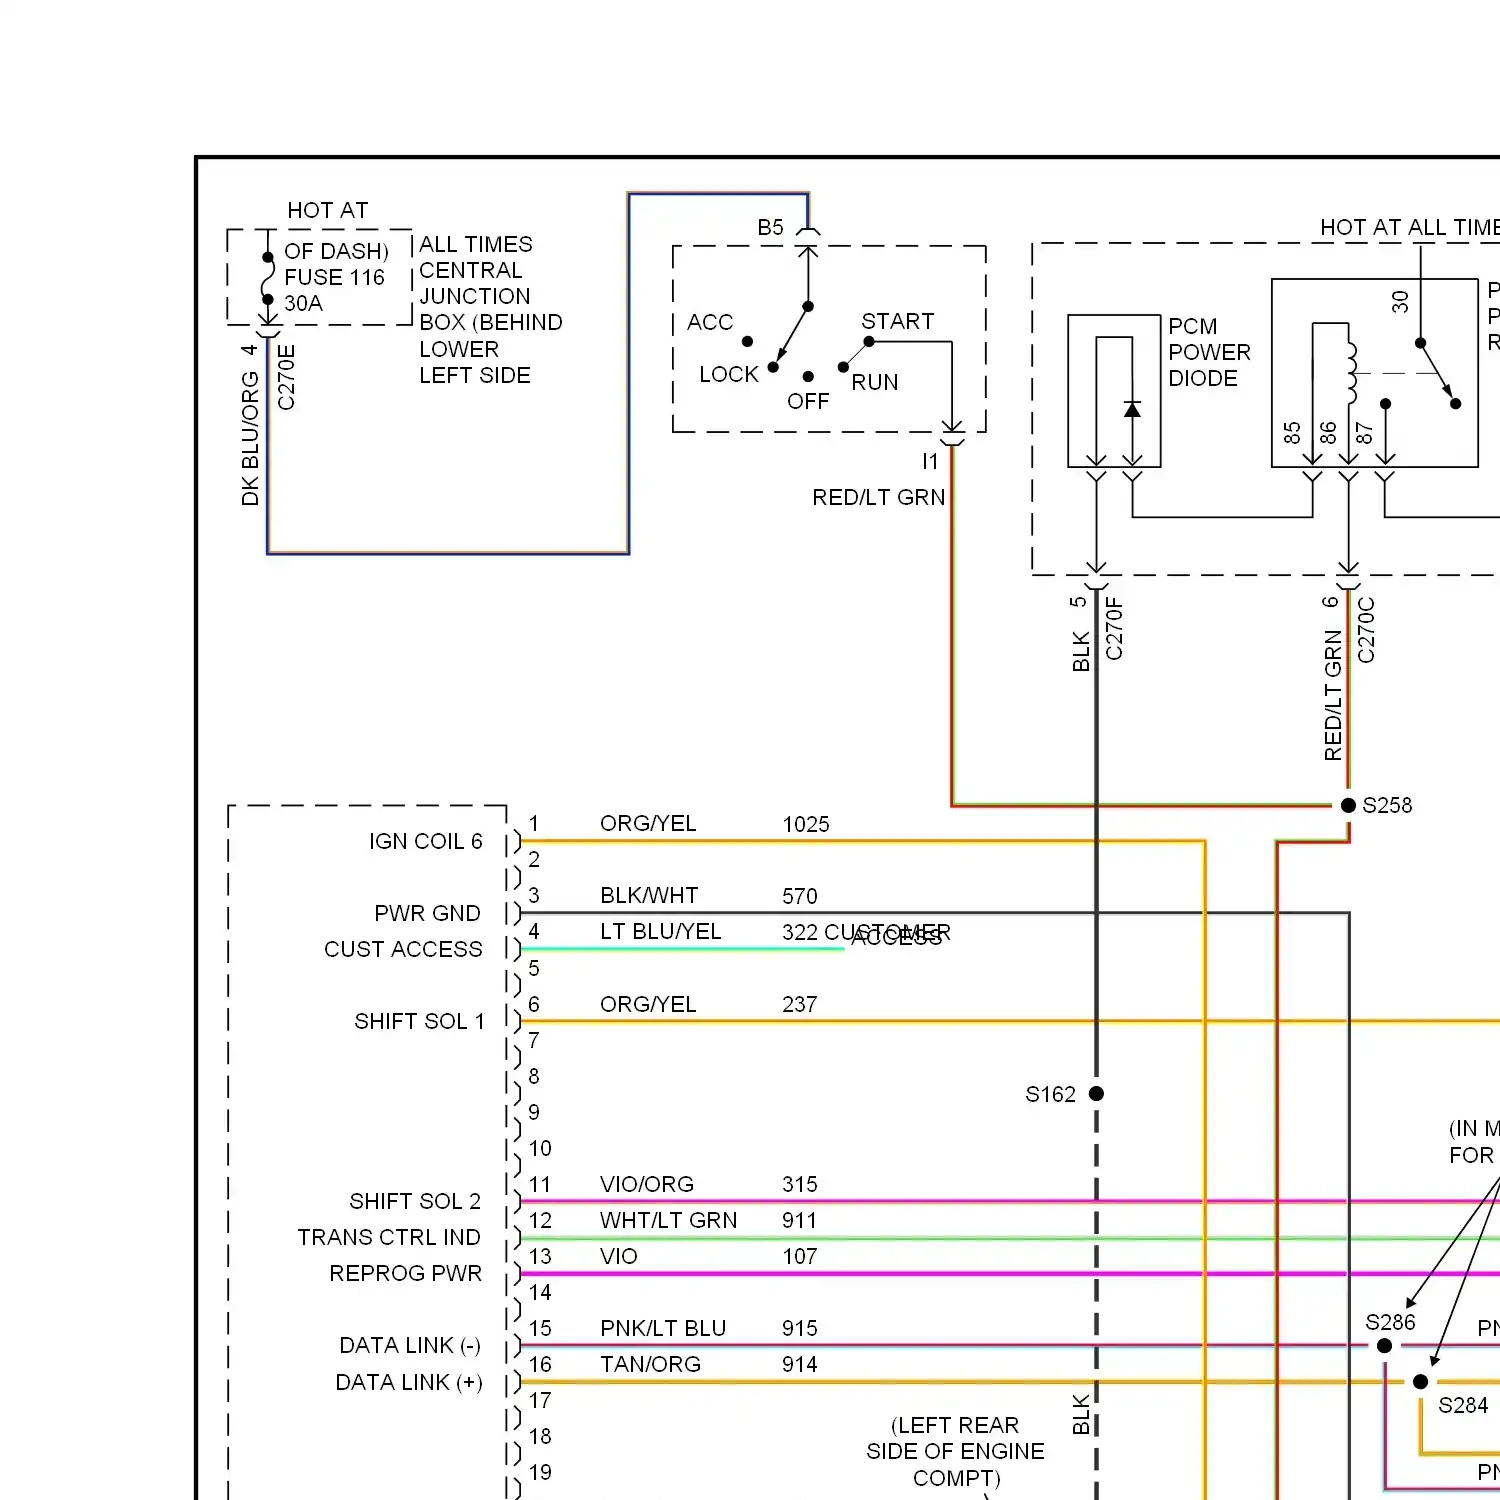This screenshot has height=1500, width=1500.
Task: Click circuit number "107"
Action: pos(799,1256)
